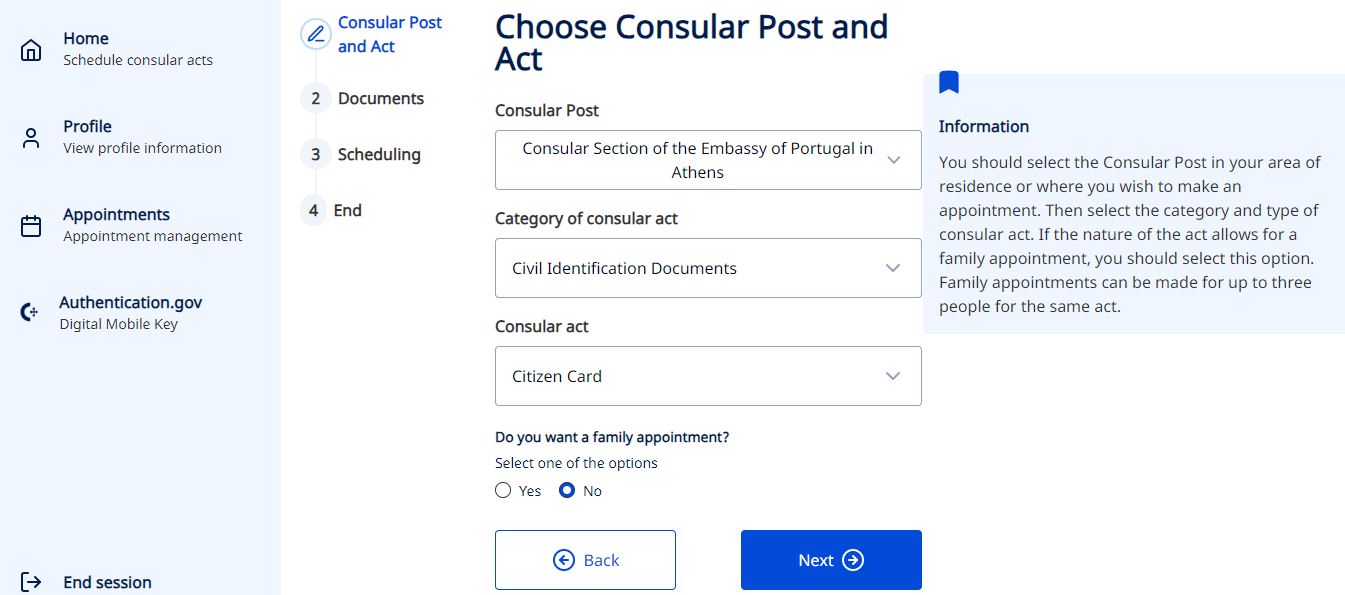The image size is (1345, 595).
Task: Open Consular Post and Act step
Action: click(390, 34)
